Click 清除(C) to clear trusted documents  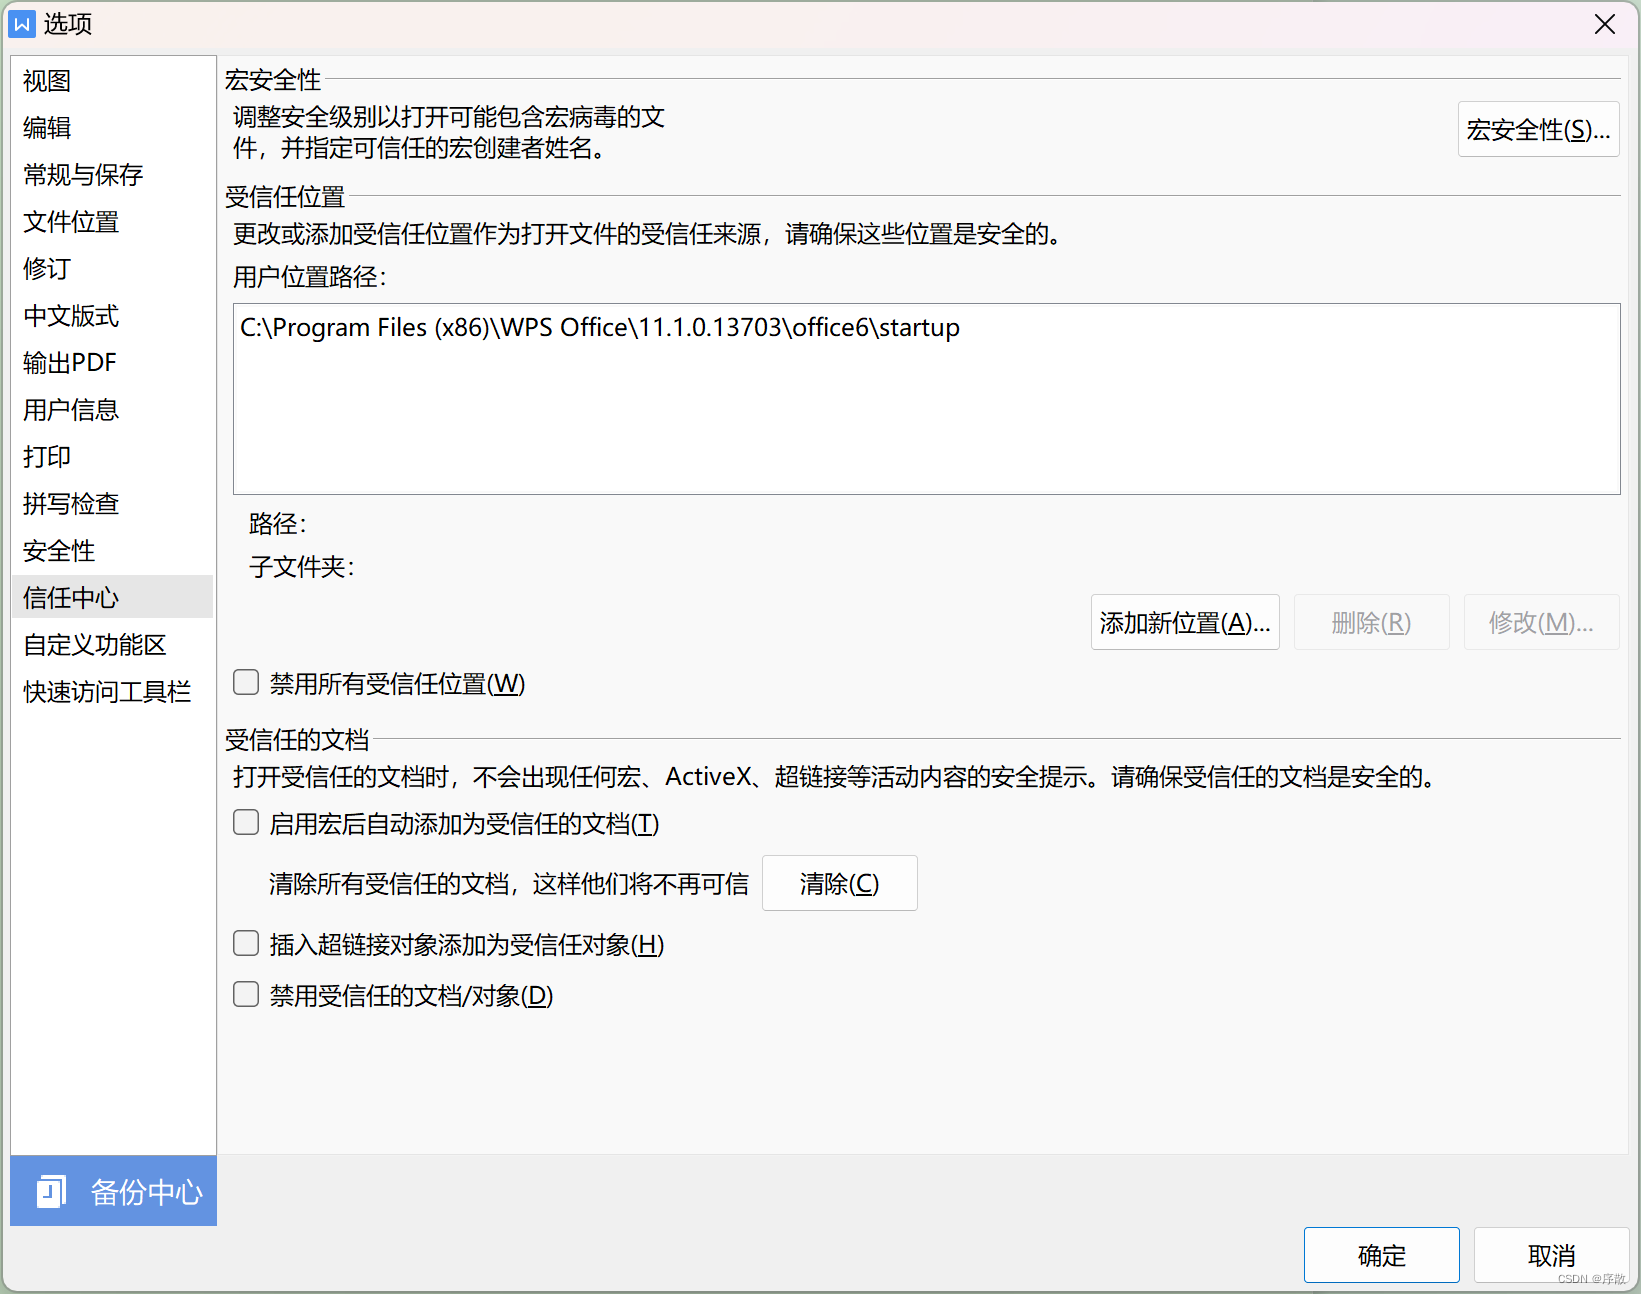pos(839,884)
